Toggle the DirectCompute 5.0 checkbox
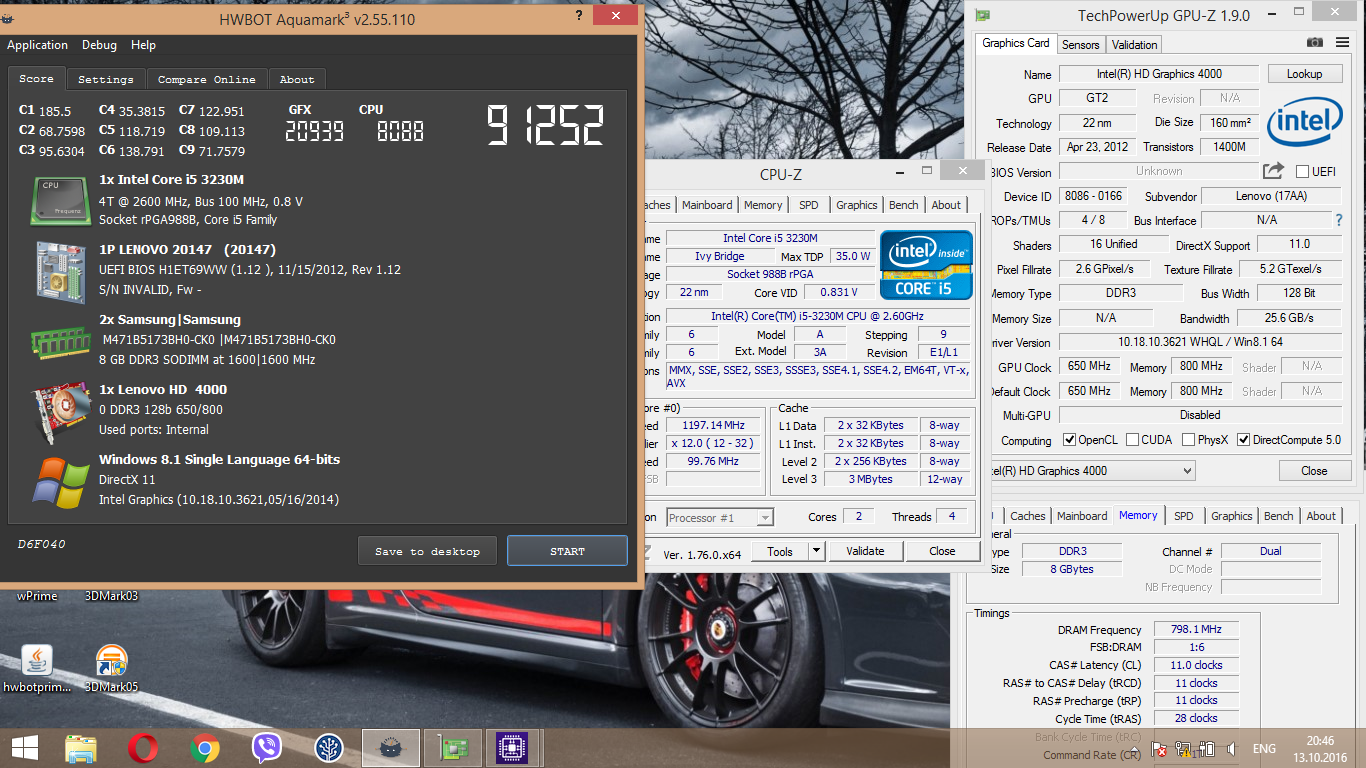This screenshot has width=1366, height=768. pyautogui.click(x=1244, y=440)
